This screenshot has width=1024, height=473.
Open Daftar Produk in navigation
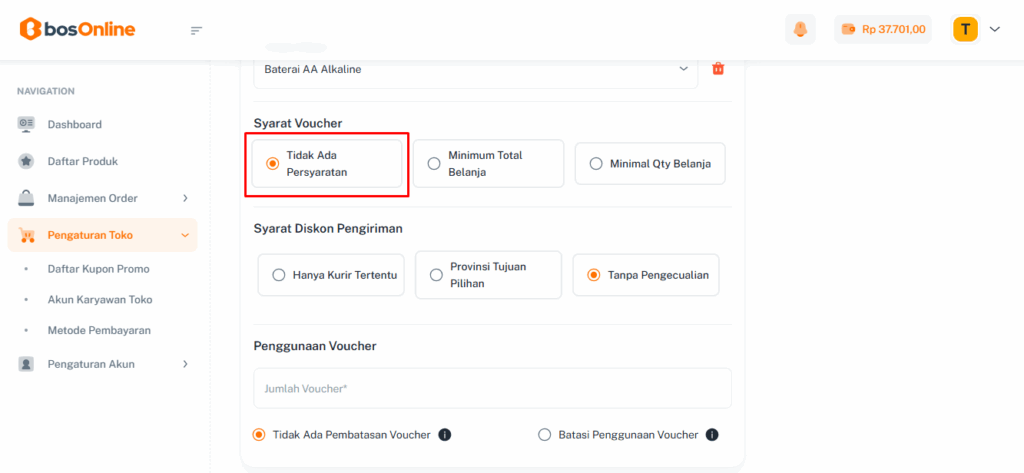tap(83, 161)
